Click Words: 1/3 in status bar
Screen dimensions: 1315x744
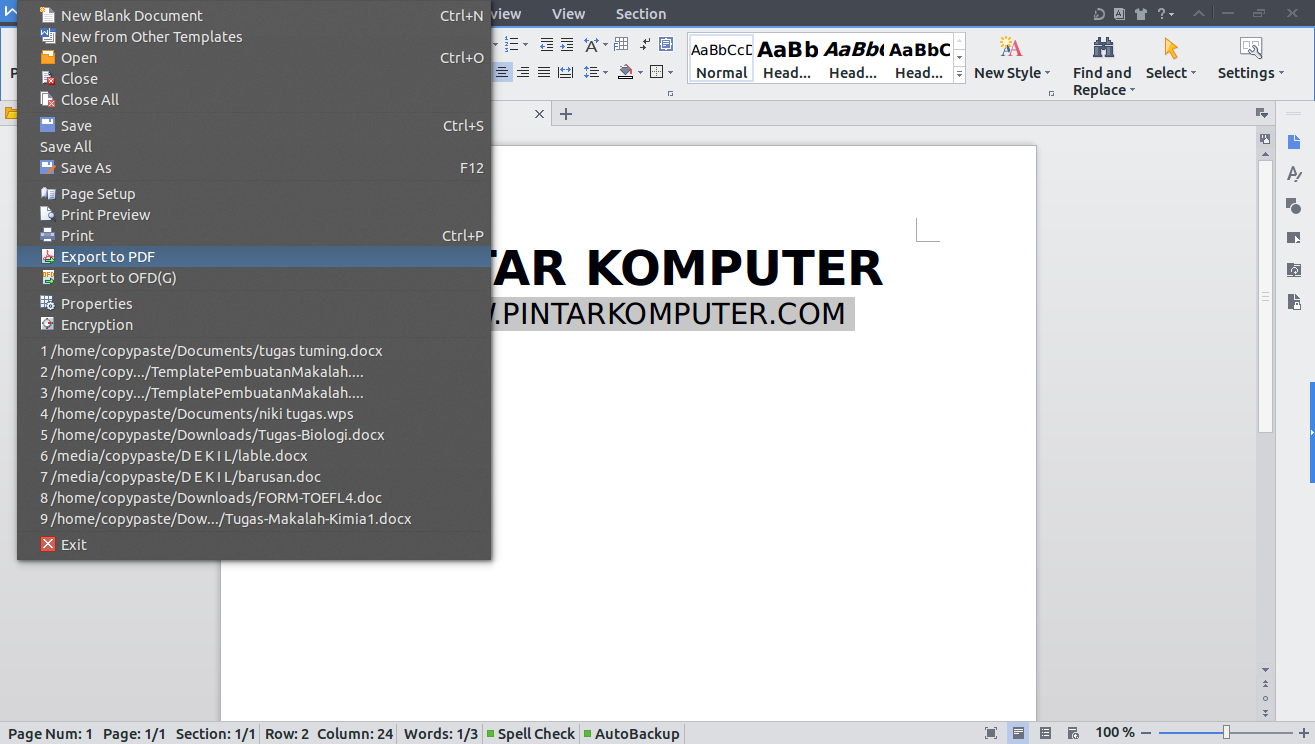[x=441, y=734]
